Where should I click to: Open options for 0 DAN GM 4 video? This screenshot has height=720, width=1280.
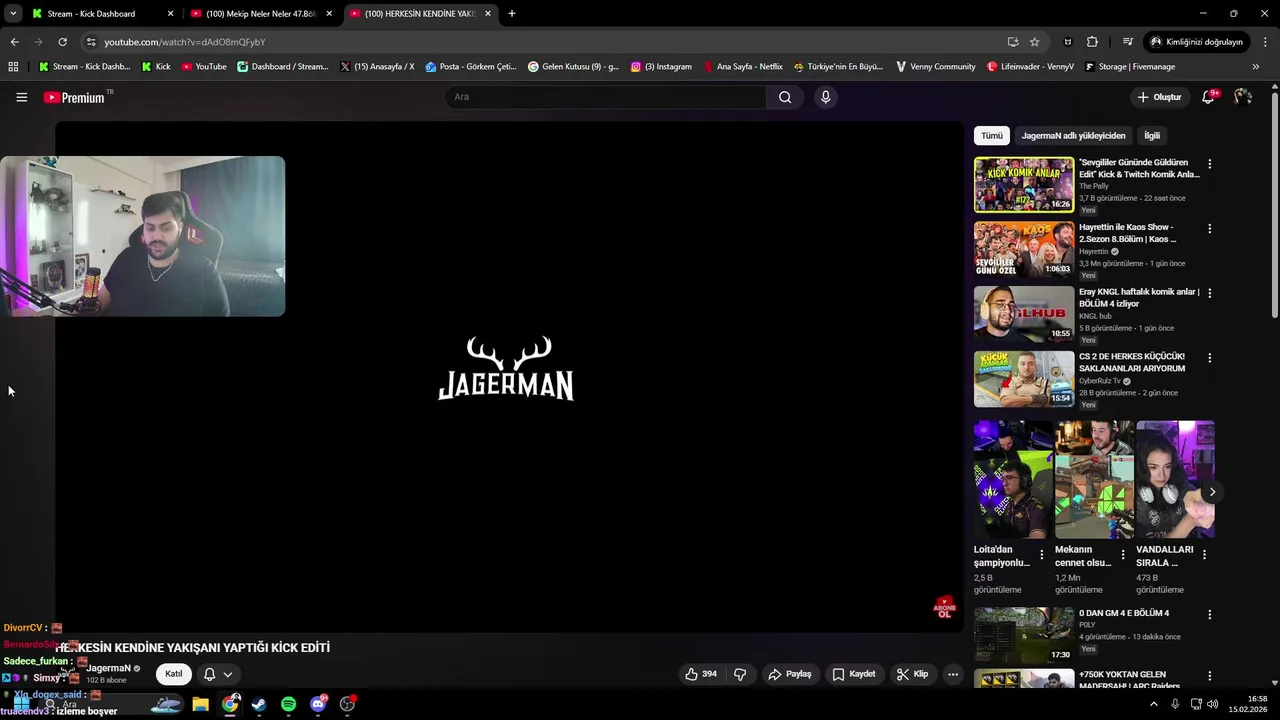tap(1209, 614)
